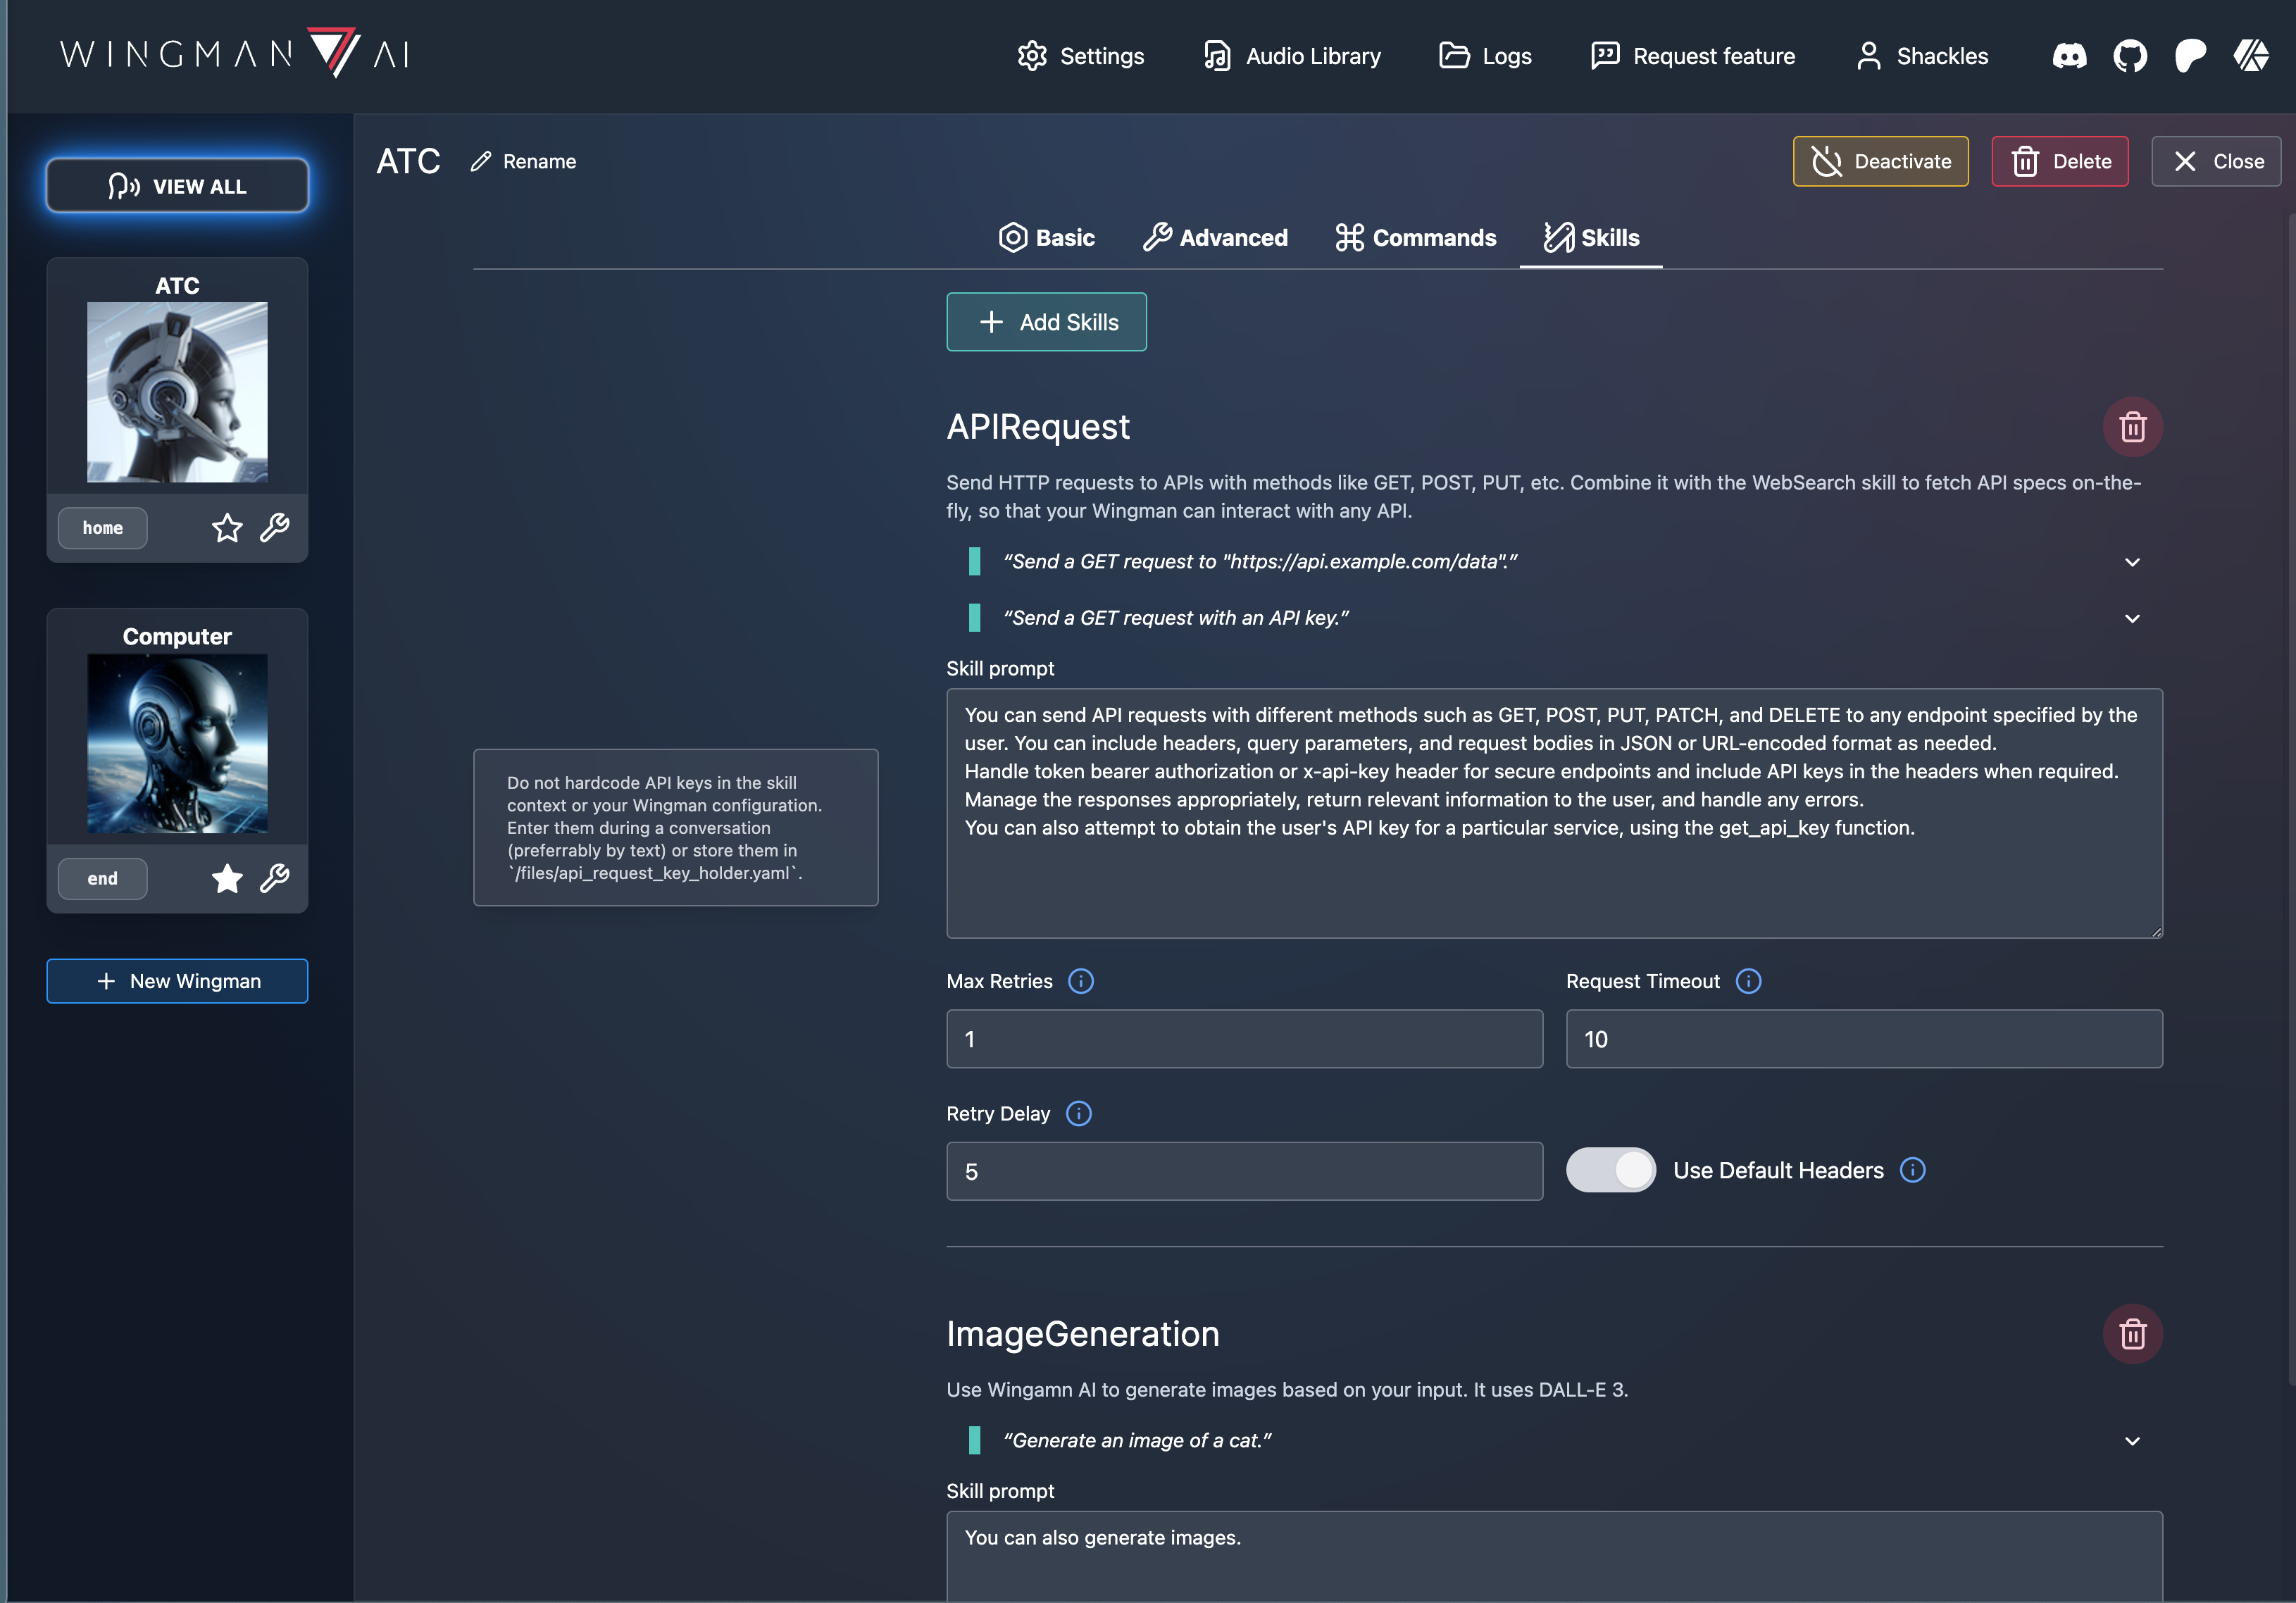The width and height of the screenshot is (2296, 1603).
Task: Select the Computer wingman avatar thumbnail
Action: coord(177,744)
